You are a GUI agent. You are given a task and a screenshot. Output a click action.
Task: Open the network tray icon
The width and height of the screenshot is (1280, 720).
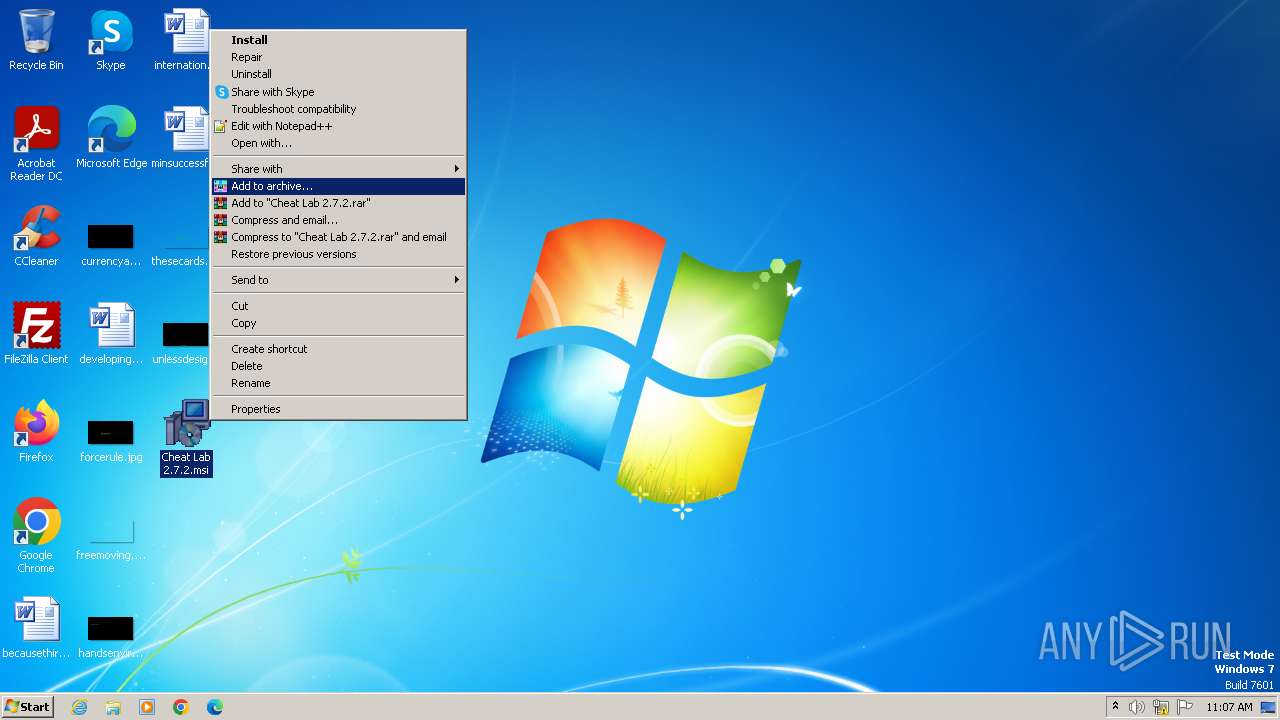[x=1161, y=707]
